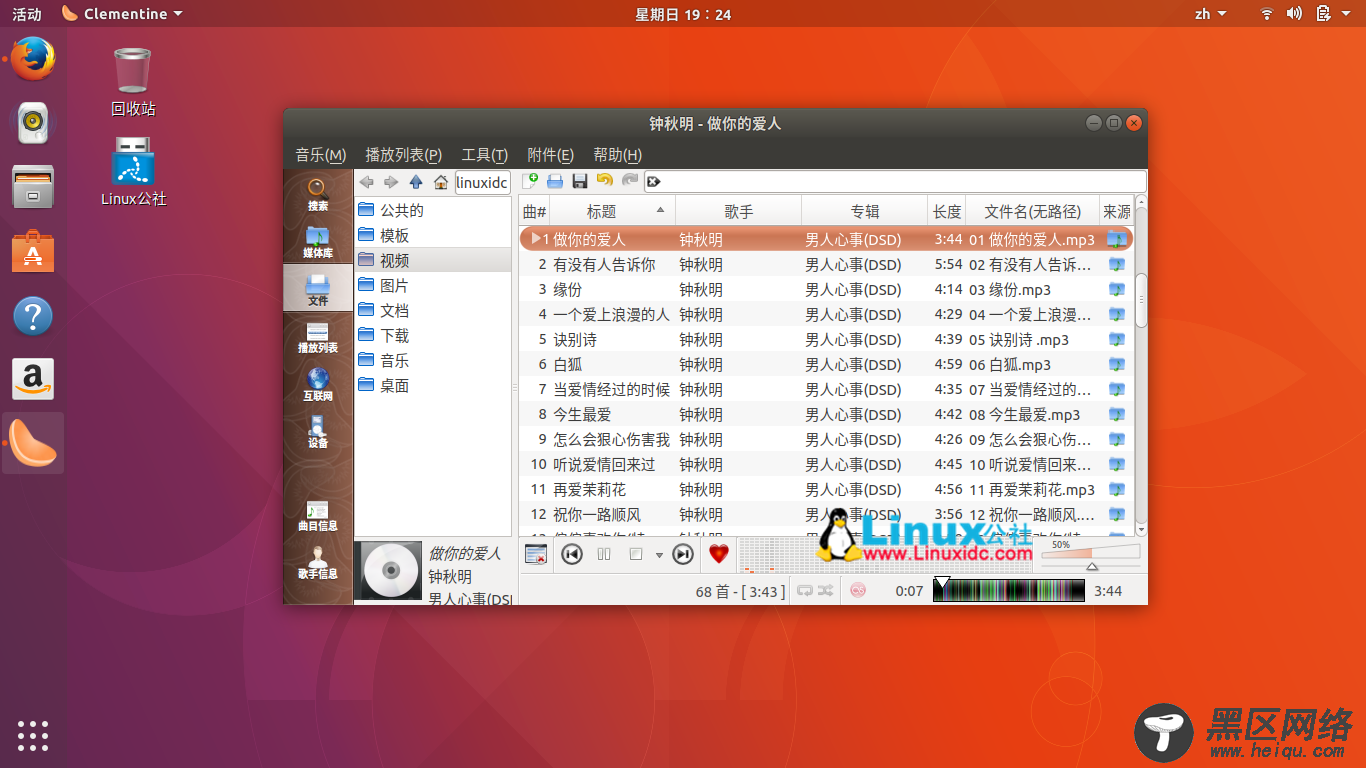The height and width of the screenshot is (768, 1366).
Task: Open the clock showing 星期日 19:24
Action: [683, 14]
